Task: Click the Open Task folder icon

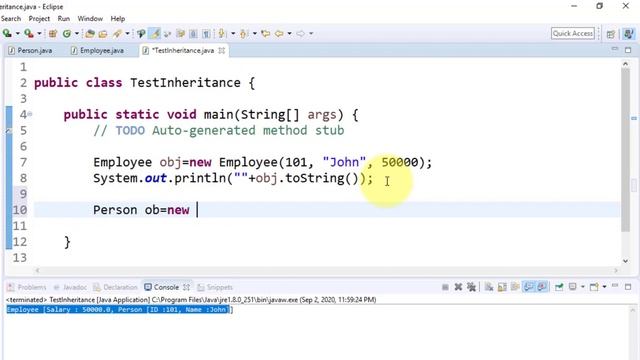Action: pos(103,33)
